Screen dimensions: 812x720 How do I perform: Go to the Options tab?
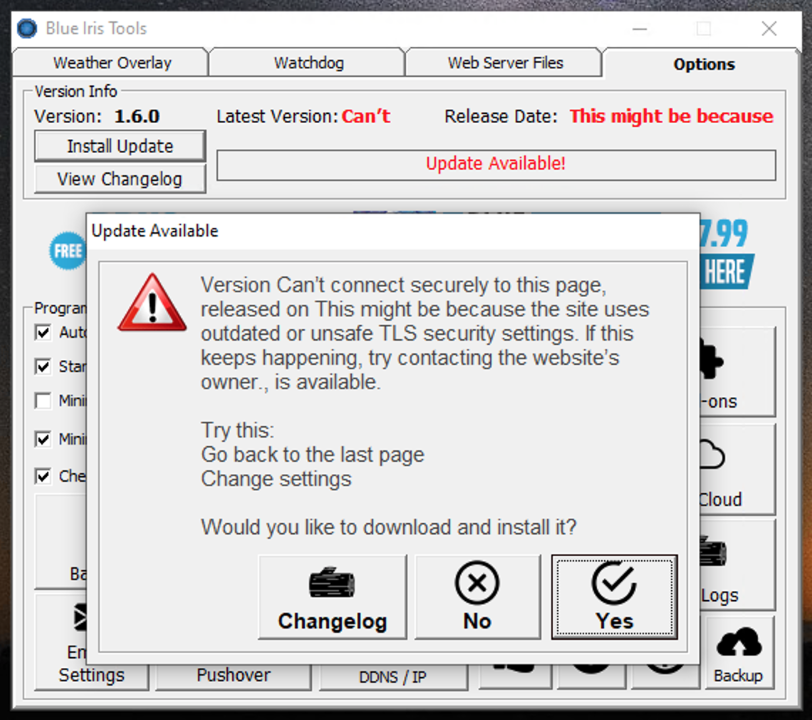point(703,64)
